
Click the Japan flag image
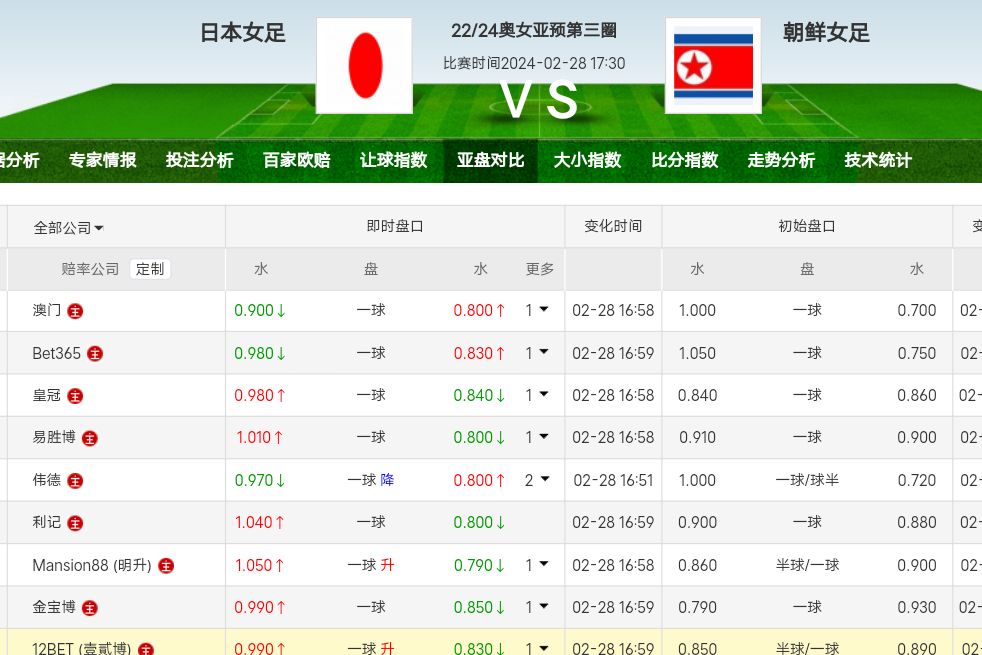364,66
